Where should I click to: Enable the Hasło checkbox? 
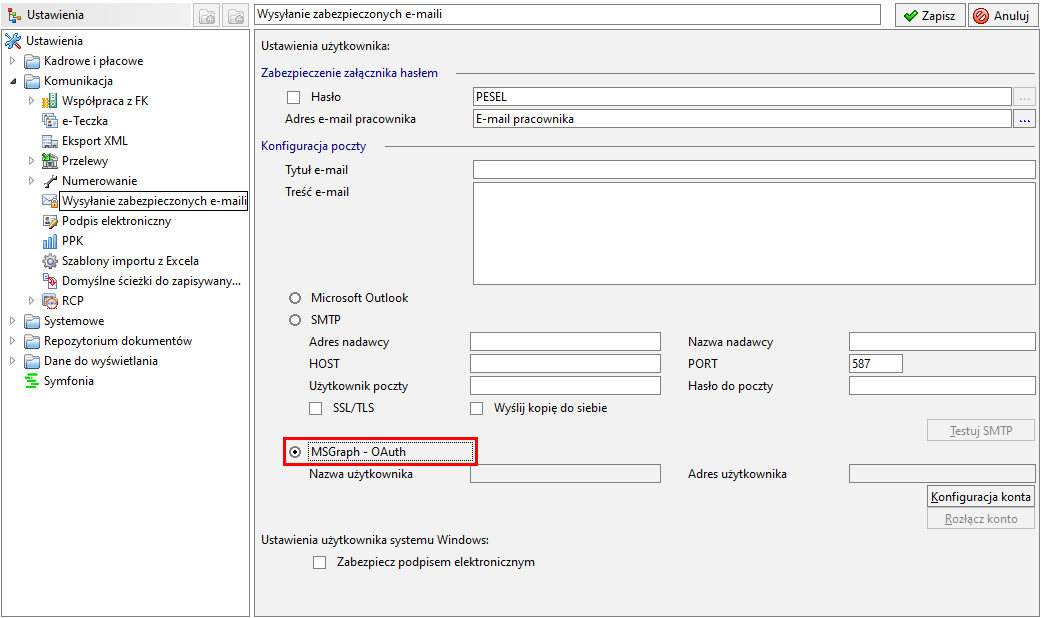coord(293,98)
